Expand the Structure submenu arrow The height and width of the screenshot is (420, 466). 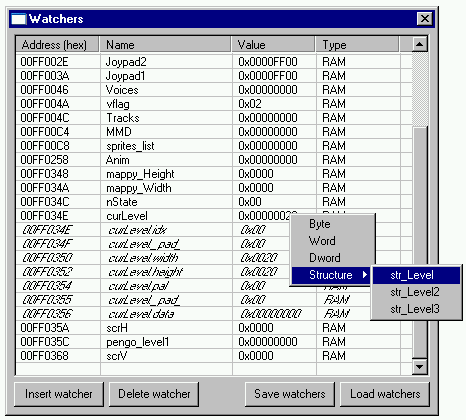pyautogui.click(x=365, y=275)
